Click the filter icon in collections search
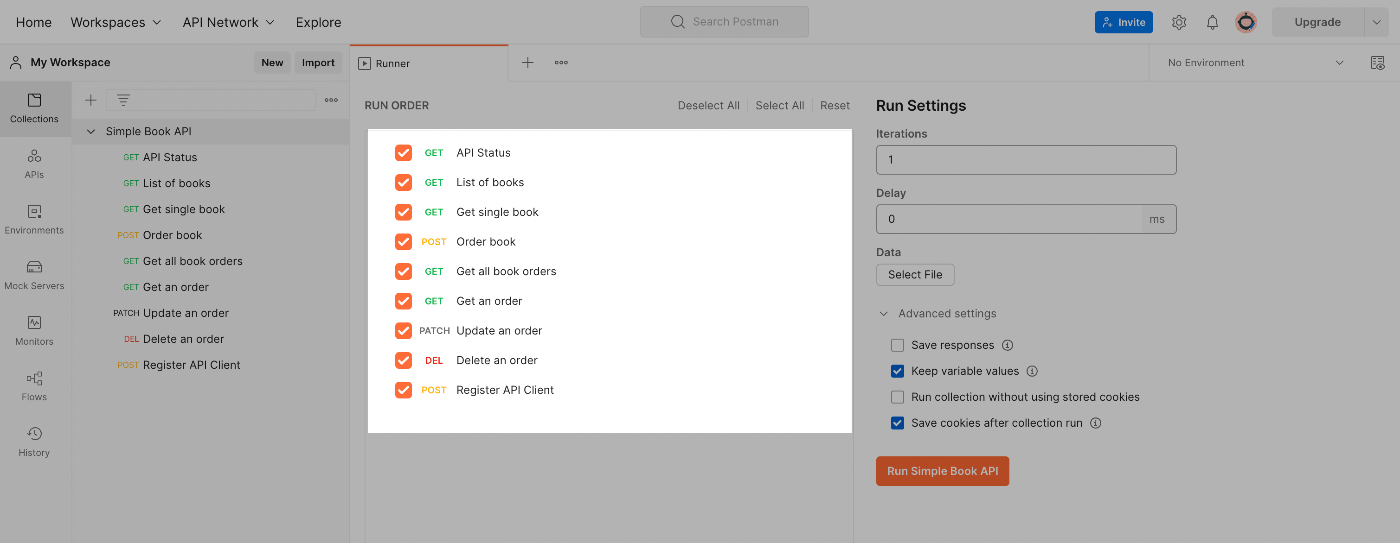Viewport: 1400px width, 543px height. tap(123, 100)
